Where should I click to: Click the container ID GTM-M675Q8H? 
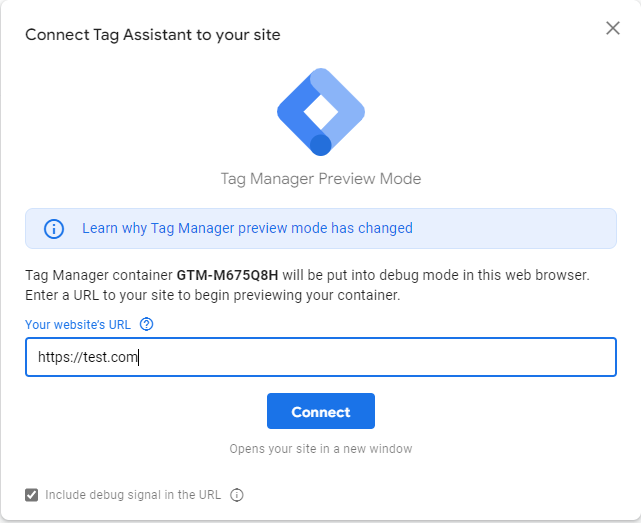pos(228,274)
